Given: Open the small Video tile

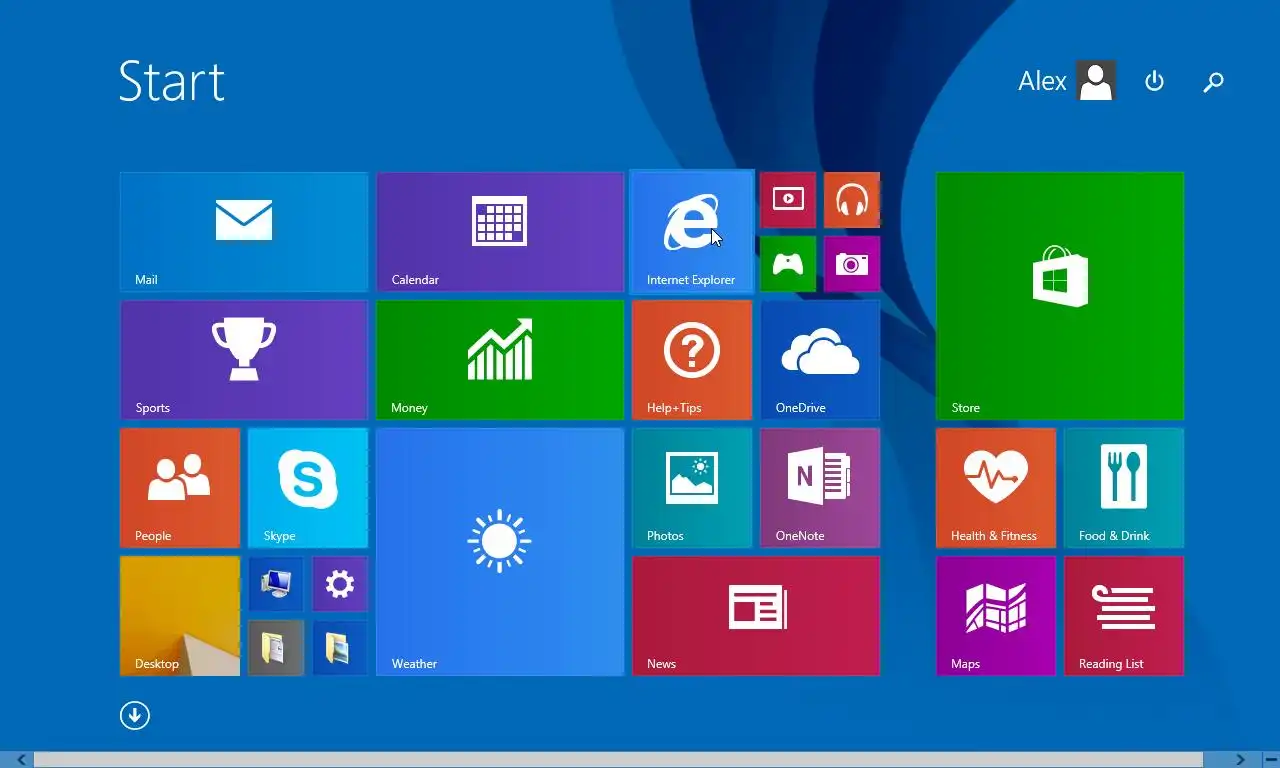Looking at the screenshot, I should [788, 200].
